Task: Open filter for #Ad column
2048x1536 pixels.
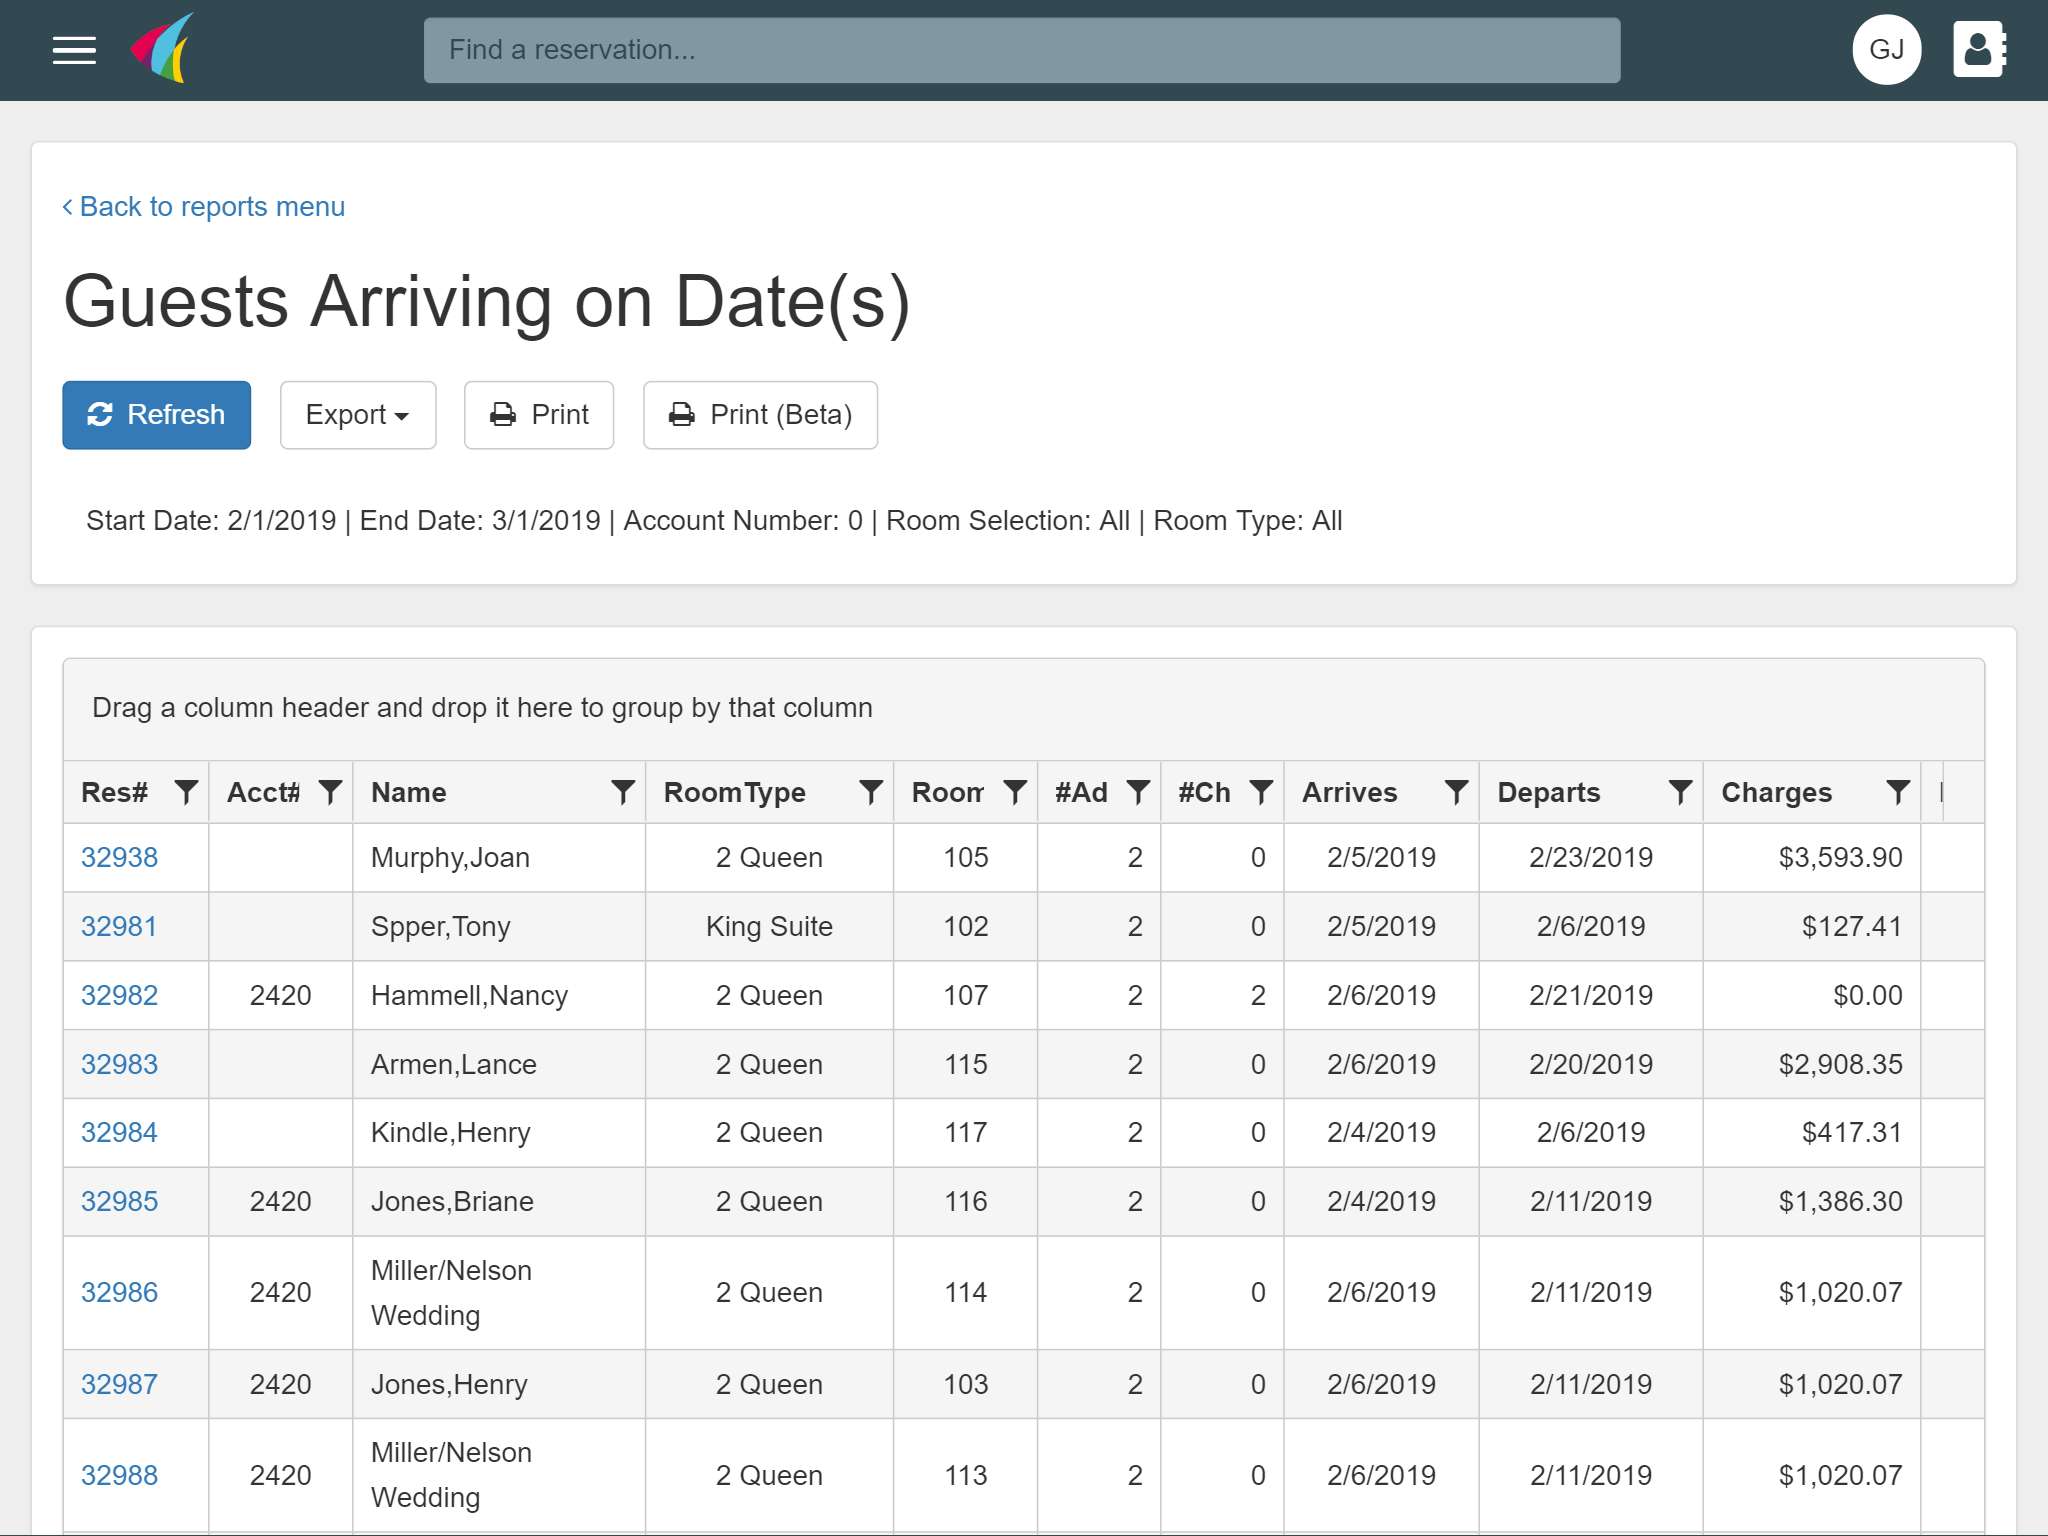Action: pyautogui.click(x=1138, y=792)
